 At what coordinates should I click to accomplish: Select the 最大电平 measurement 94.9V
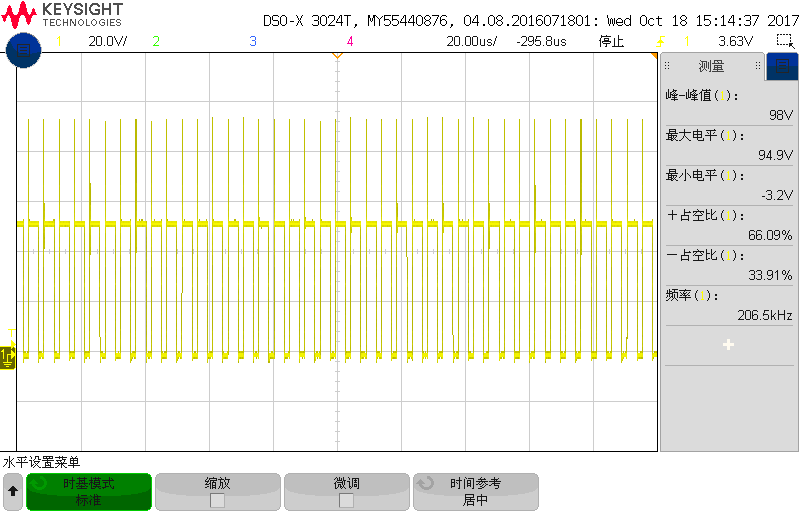(729, 145)
